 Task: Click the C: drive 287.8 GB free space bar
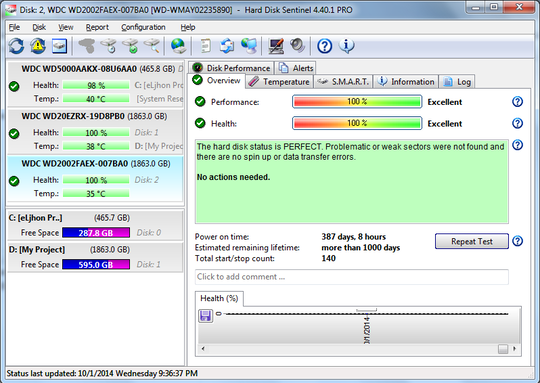pos(96,233)
